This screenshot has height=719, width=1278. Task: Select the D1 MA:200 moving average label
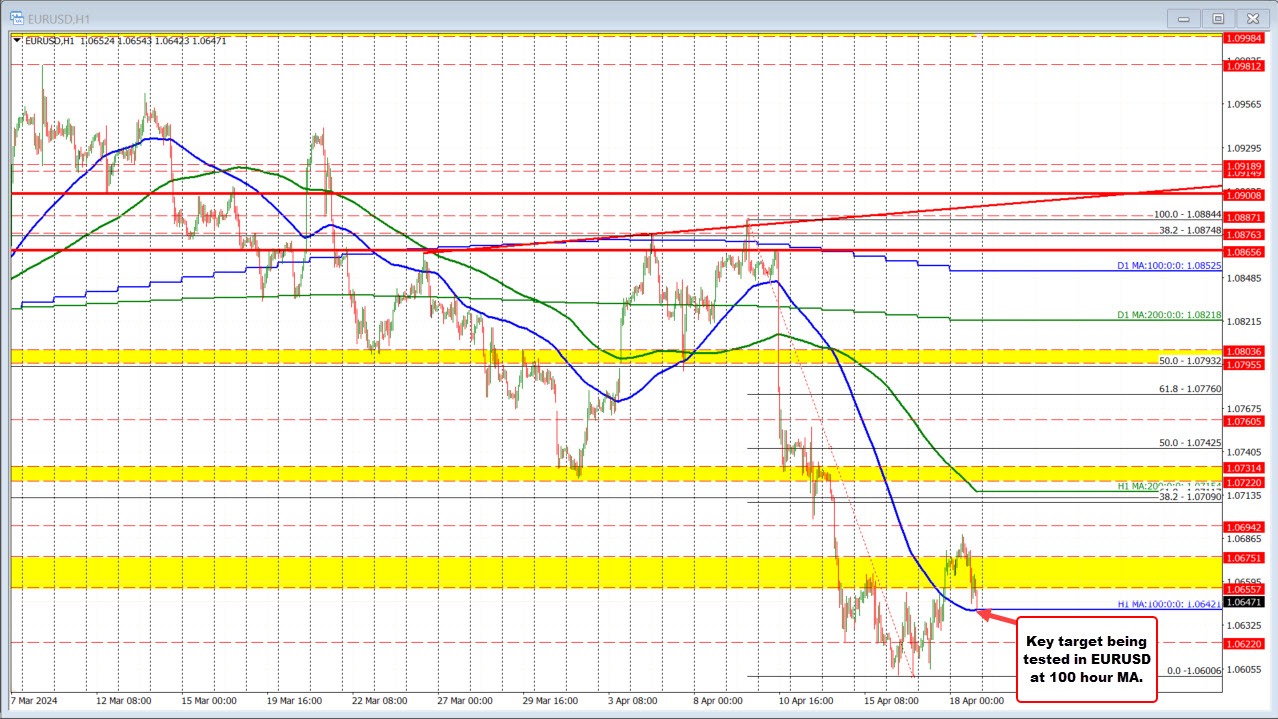(x=1170, y=315)
